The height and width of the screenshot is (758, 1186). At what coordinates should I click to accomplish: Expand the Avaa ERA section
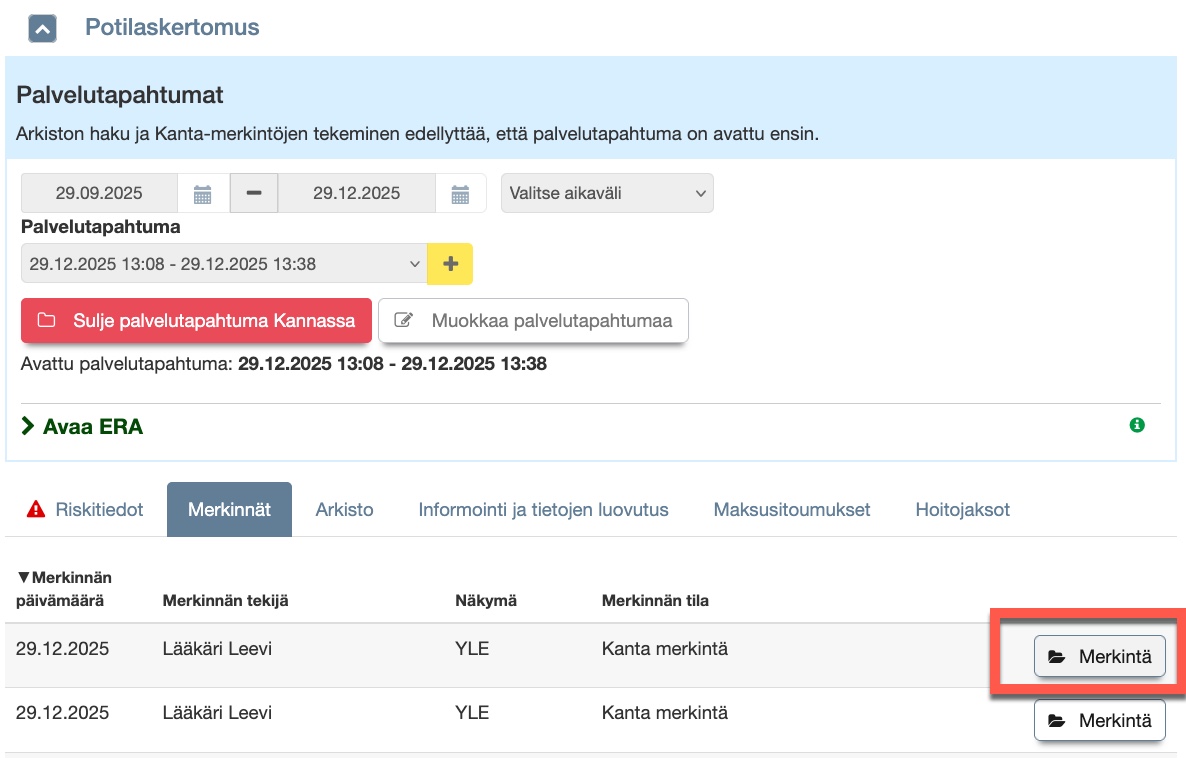[82, 427]
